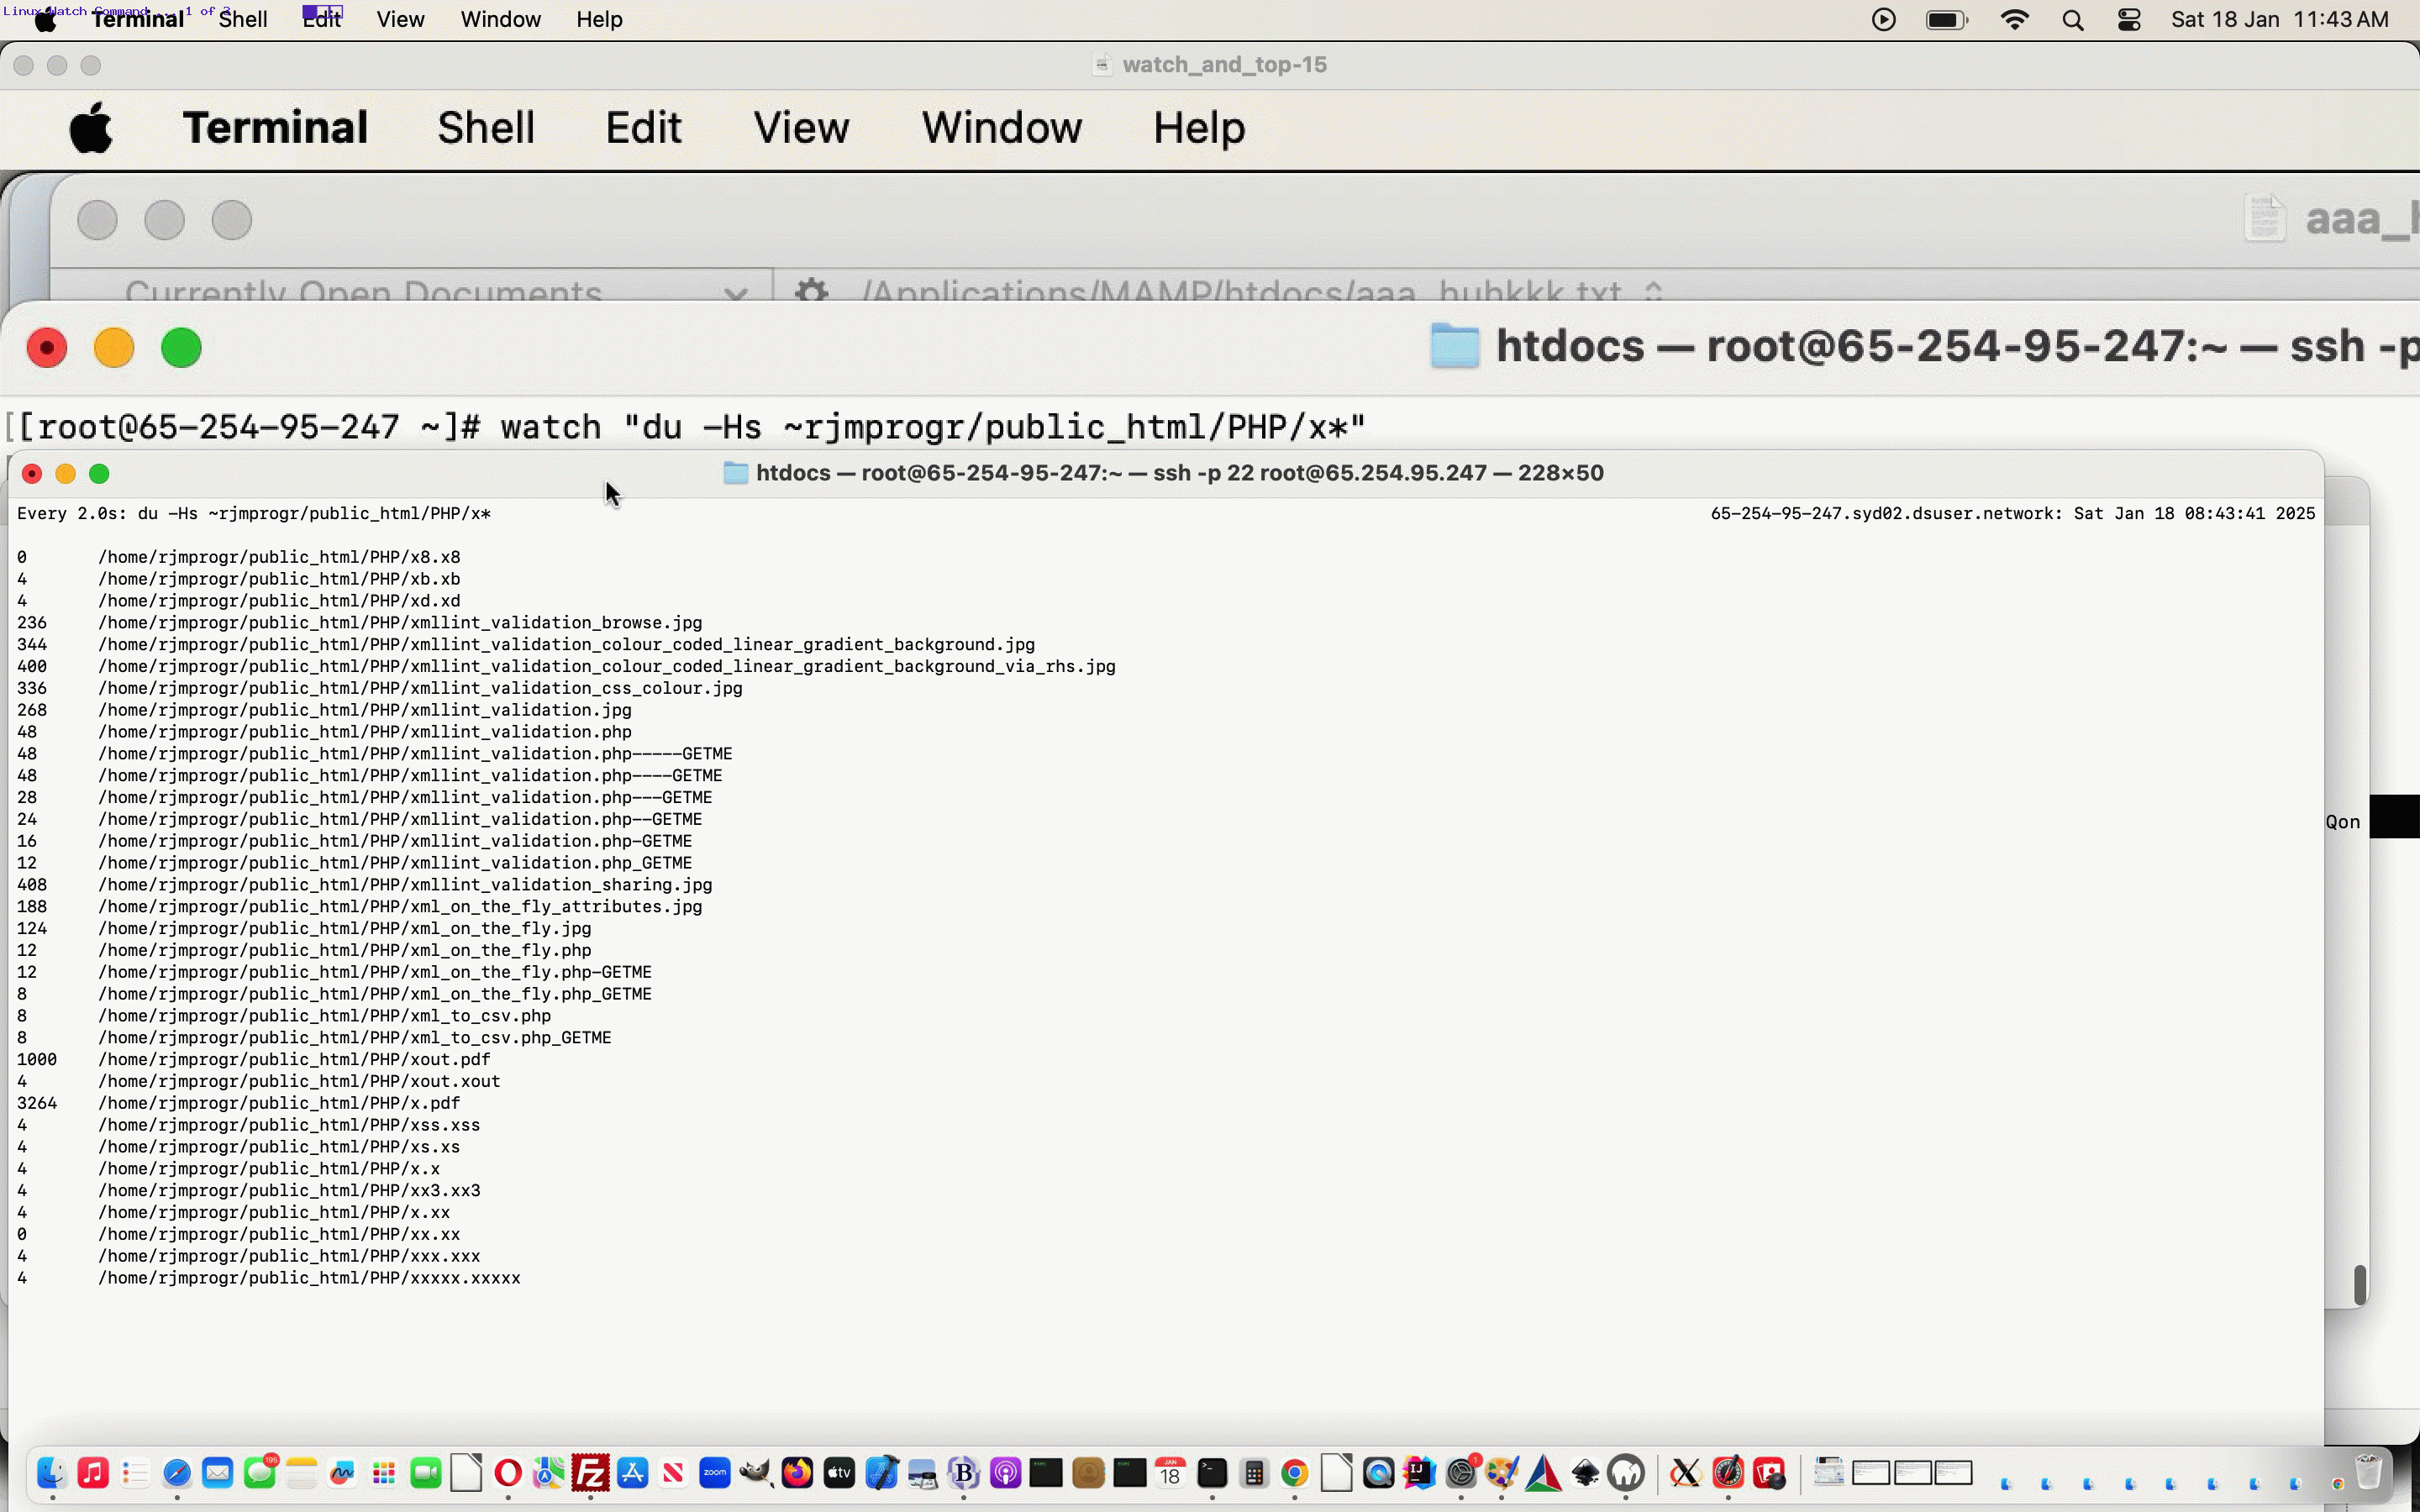Open the Mail app in the Dock
2420x1512 pixels.
218,1473
